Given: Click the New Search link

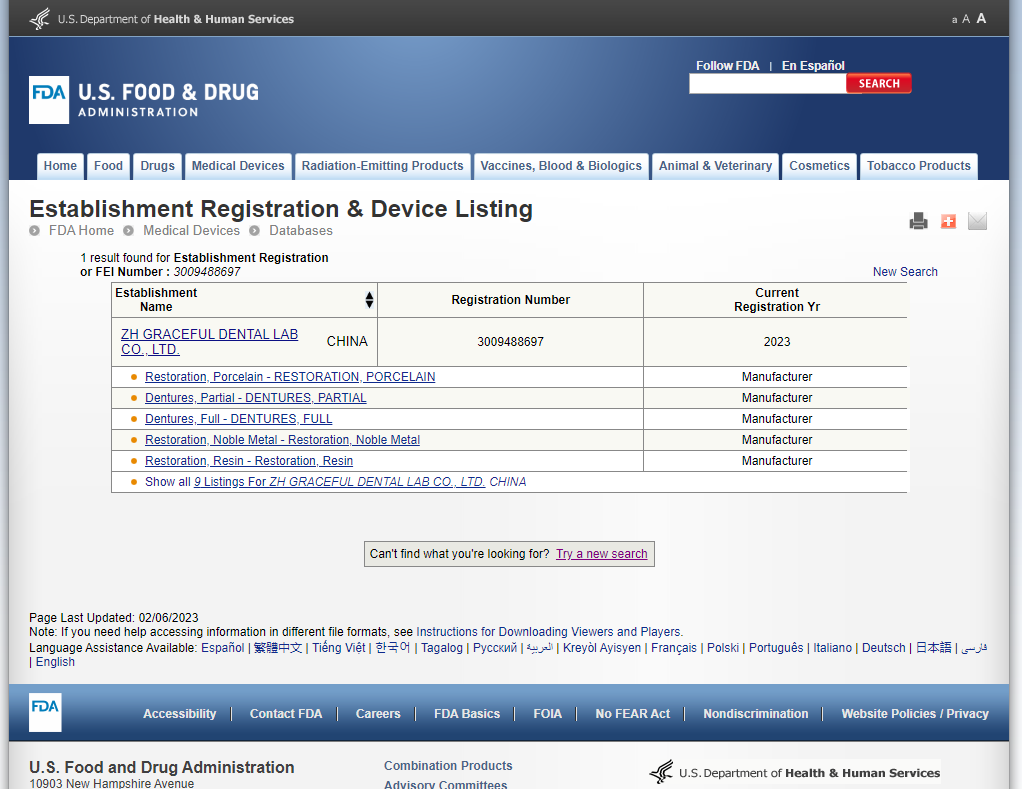Looking at the screenshot, I should (x=905, y=272).
